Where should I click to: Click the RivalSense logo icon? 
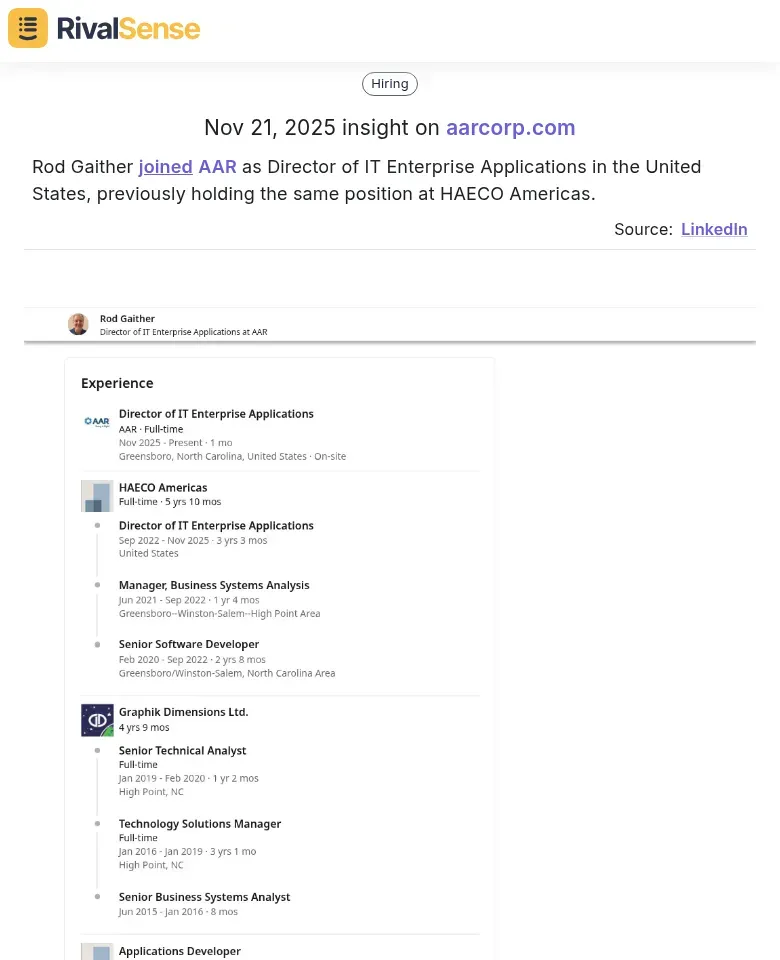pos(28,28)
